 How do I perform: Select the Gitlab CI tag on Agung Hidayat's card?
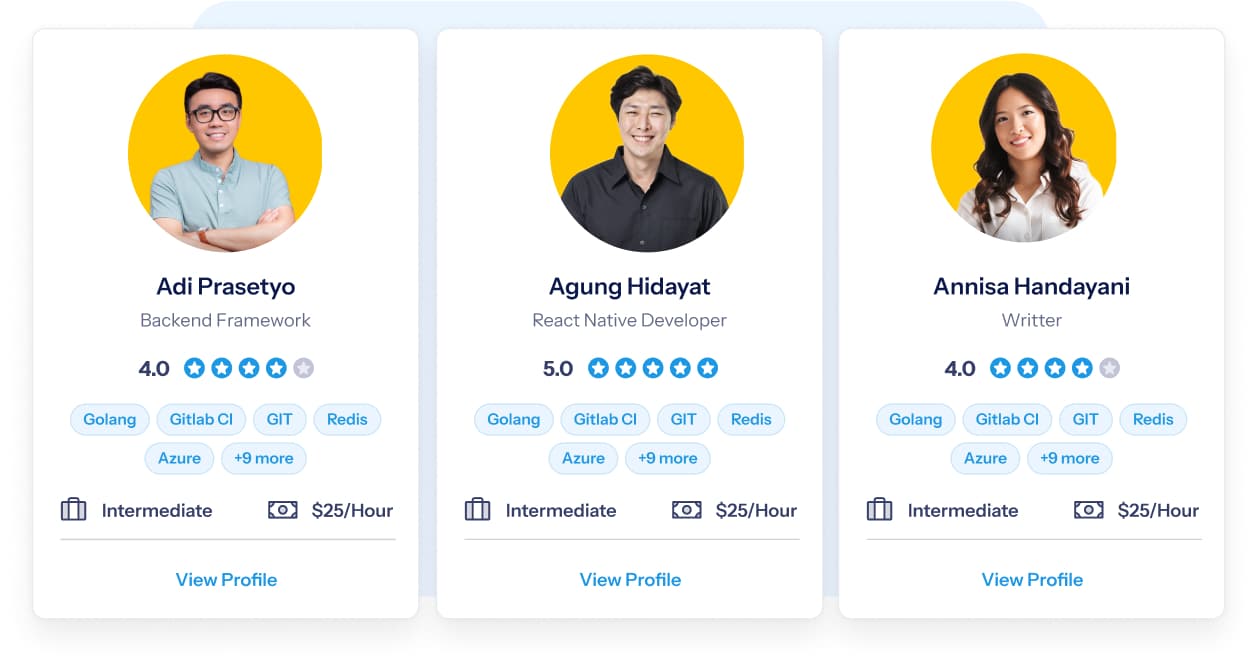[605, 419]
